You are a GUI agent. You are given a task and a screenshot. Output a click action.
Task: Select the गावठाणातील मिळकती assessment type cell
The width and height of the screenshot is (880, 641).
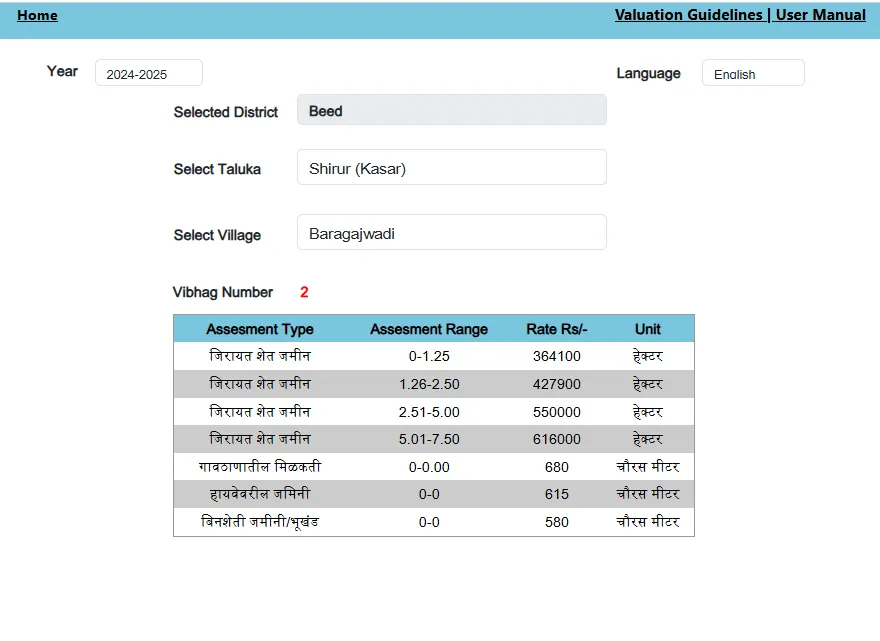coord(259,467)
